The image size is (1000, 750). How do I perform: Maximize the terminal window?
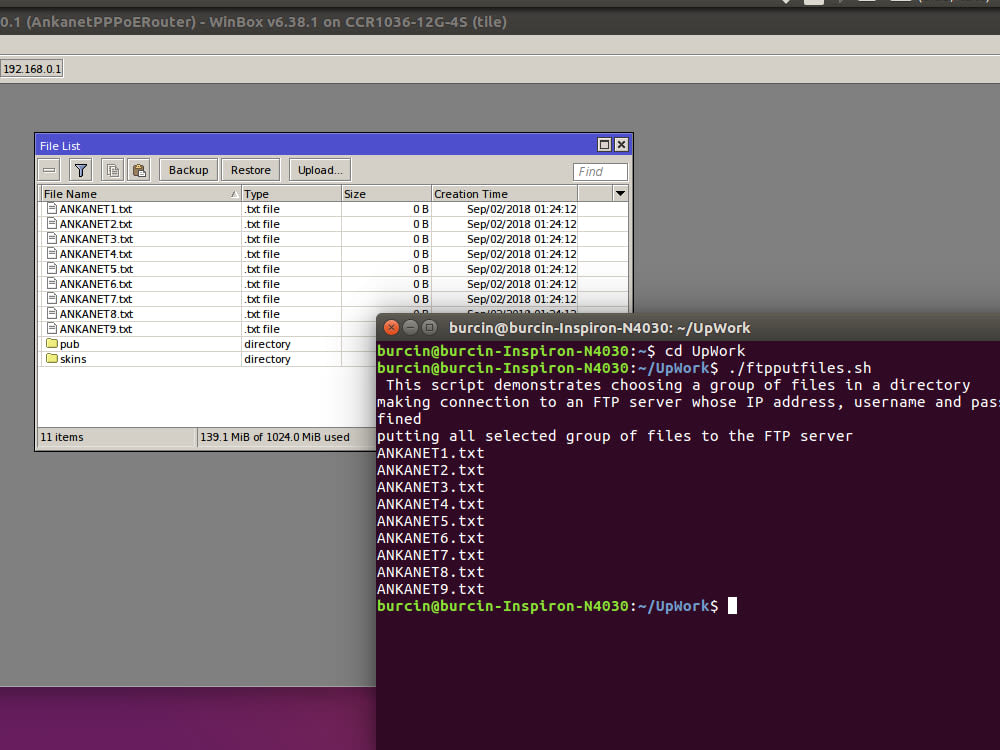tap(429, 328)
